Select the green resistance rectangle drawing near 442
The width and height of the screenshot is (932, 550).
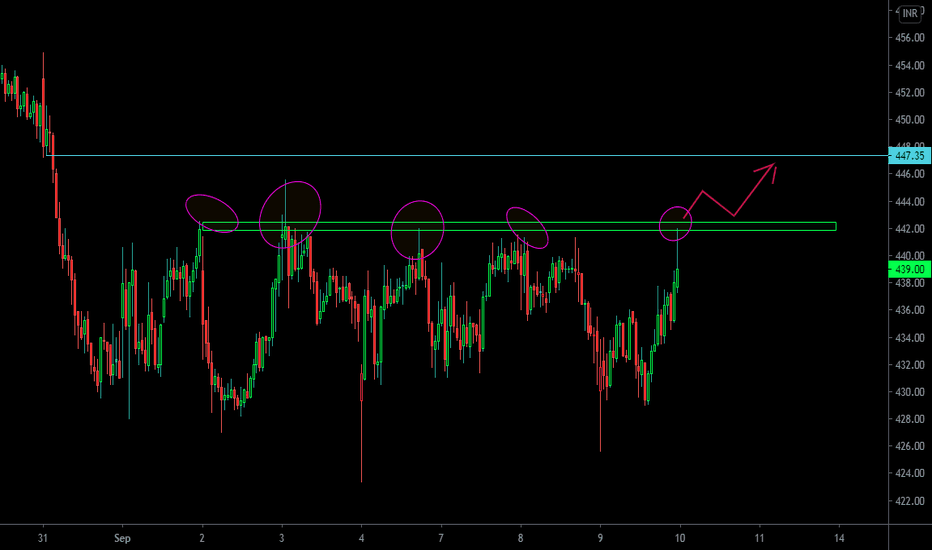[x=519, y=227]
